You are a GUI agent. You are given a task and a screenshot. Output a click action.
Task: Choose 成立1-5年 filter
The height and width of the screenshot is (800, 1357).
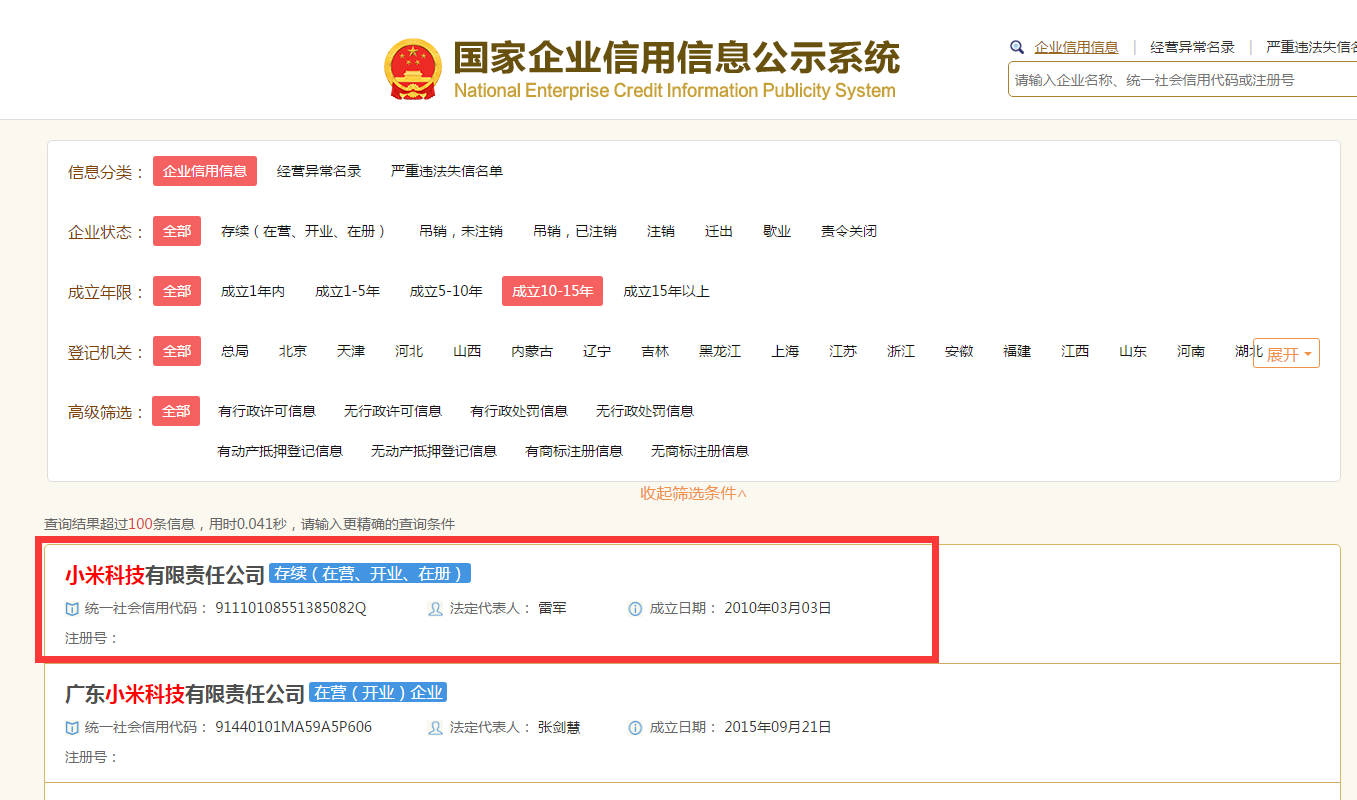point(348,291)
